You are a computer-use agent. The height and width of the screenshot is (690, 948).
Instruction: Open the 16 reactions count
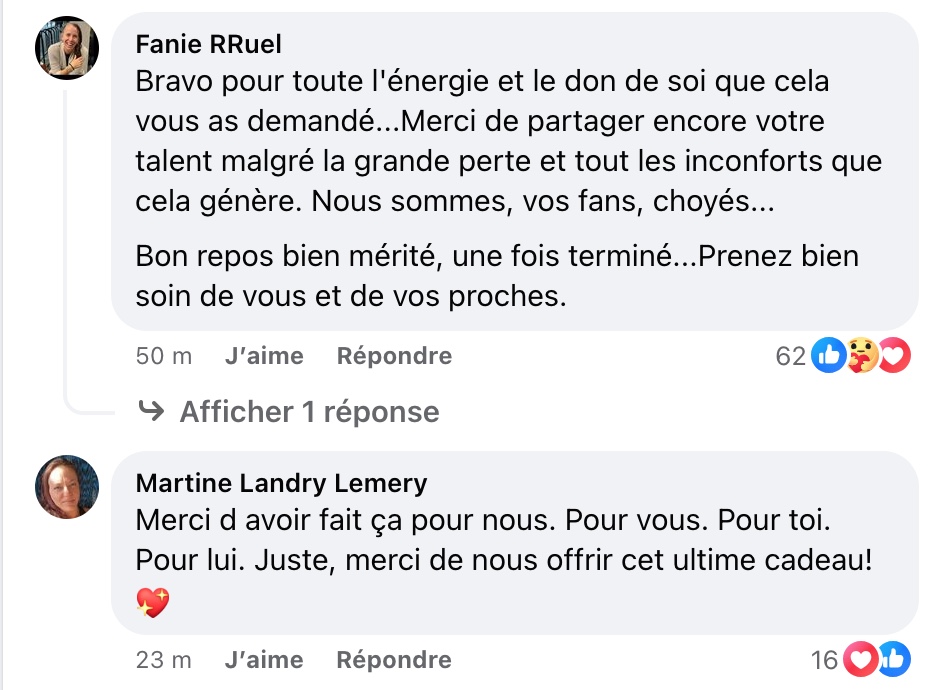824,660
